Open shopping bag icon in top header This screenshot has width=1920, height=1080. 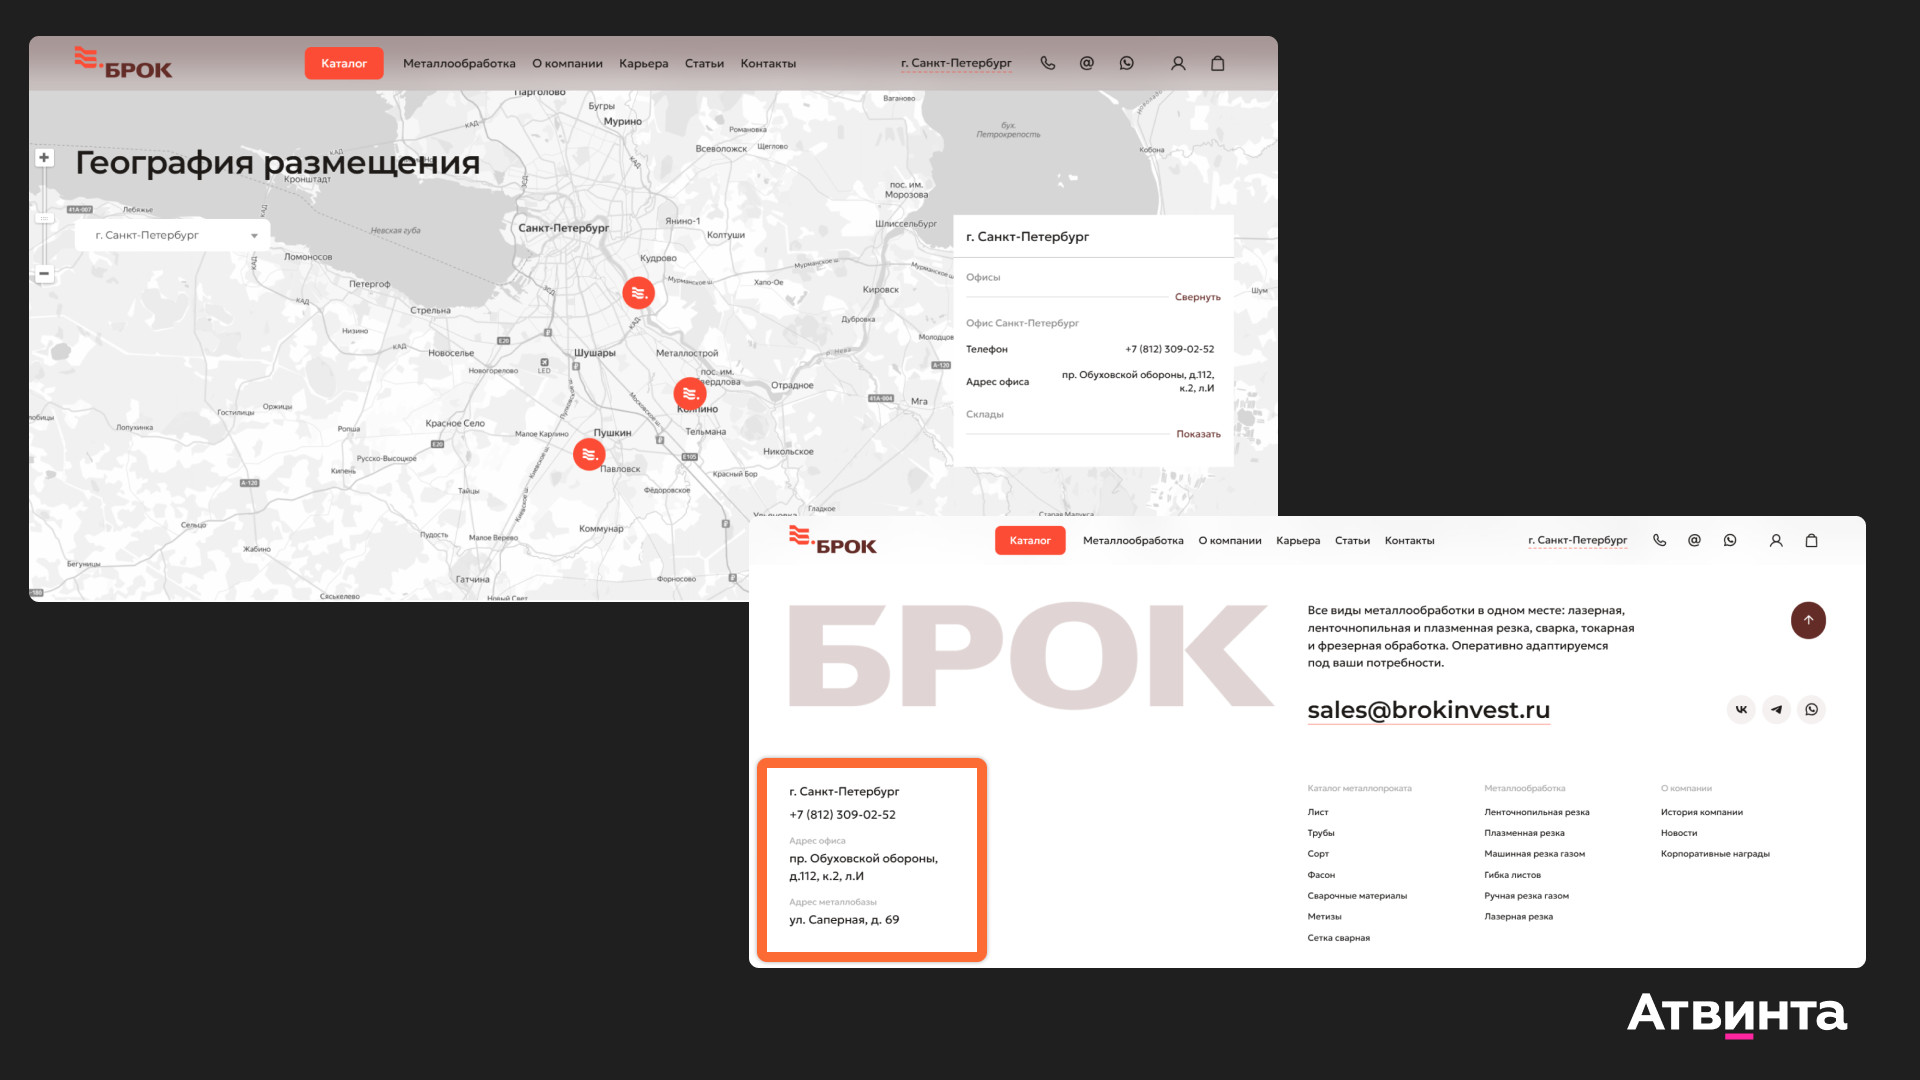(x=1217, y=63)
